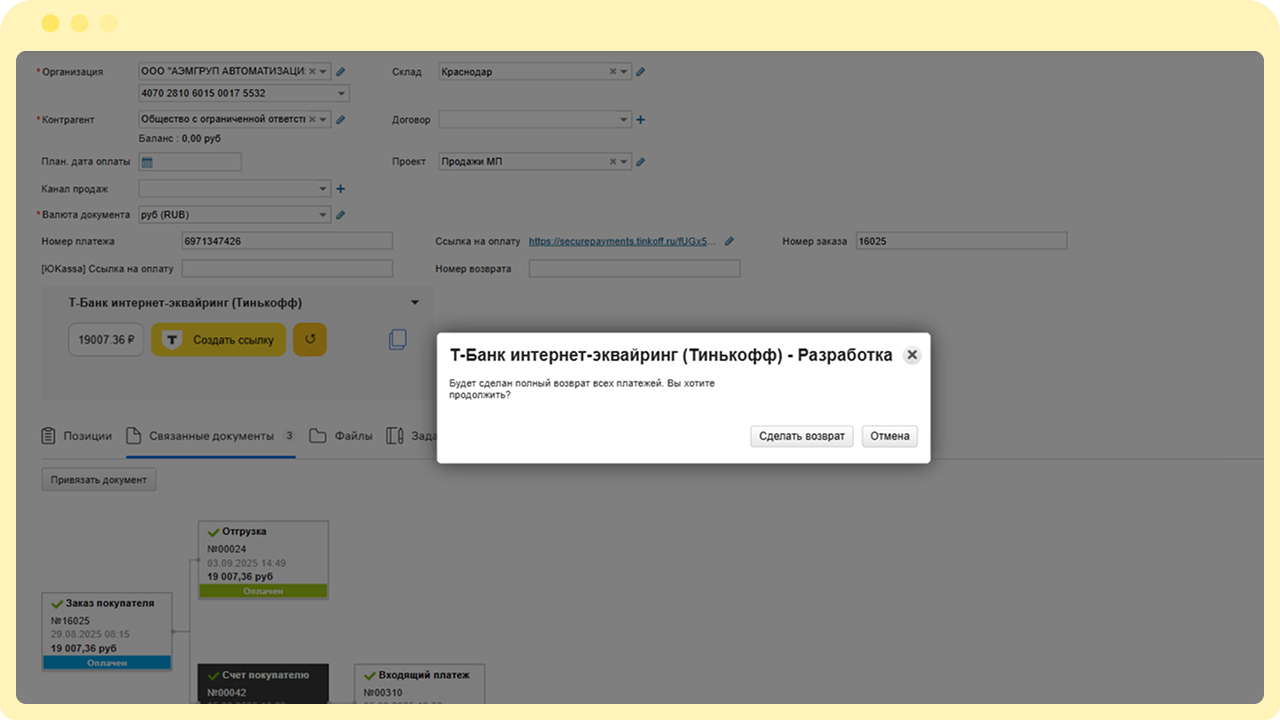Close the Т-Банк dialog with X
The width and height of the screenshot is (1280, 720).
pos(912,355)
